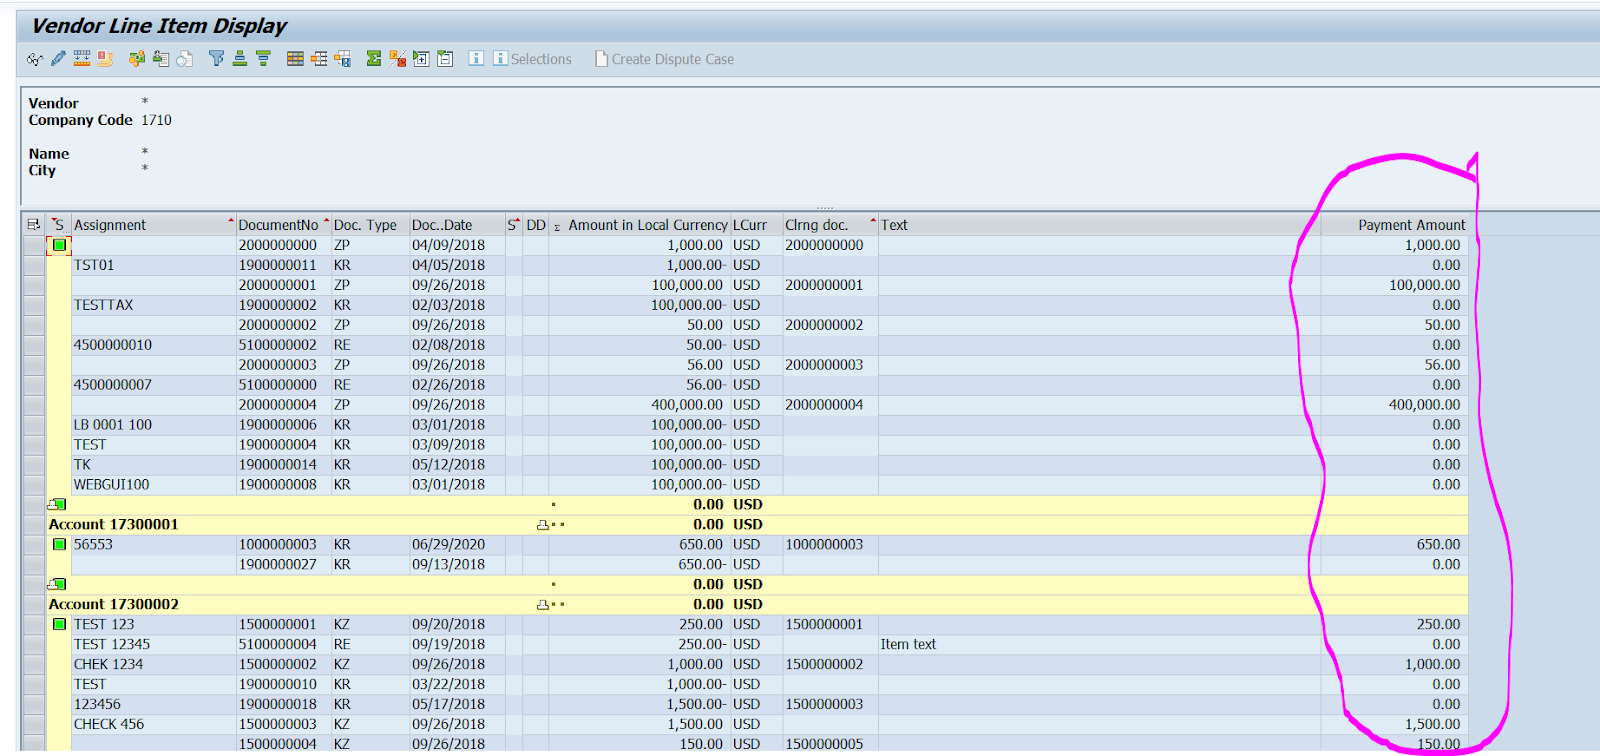Click the Display Document glasses icon

(x=35, y=59)
